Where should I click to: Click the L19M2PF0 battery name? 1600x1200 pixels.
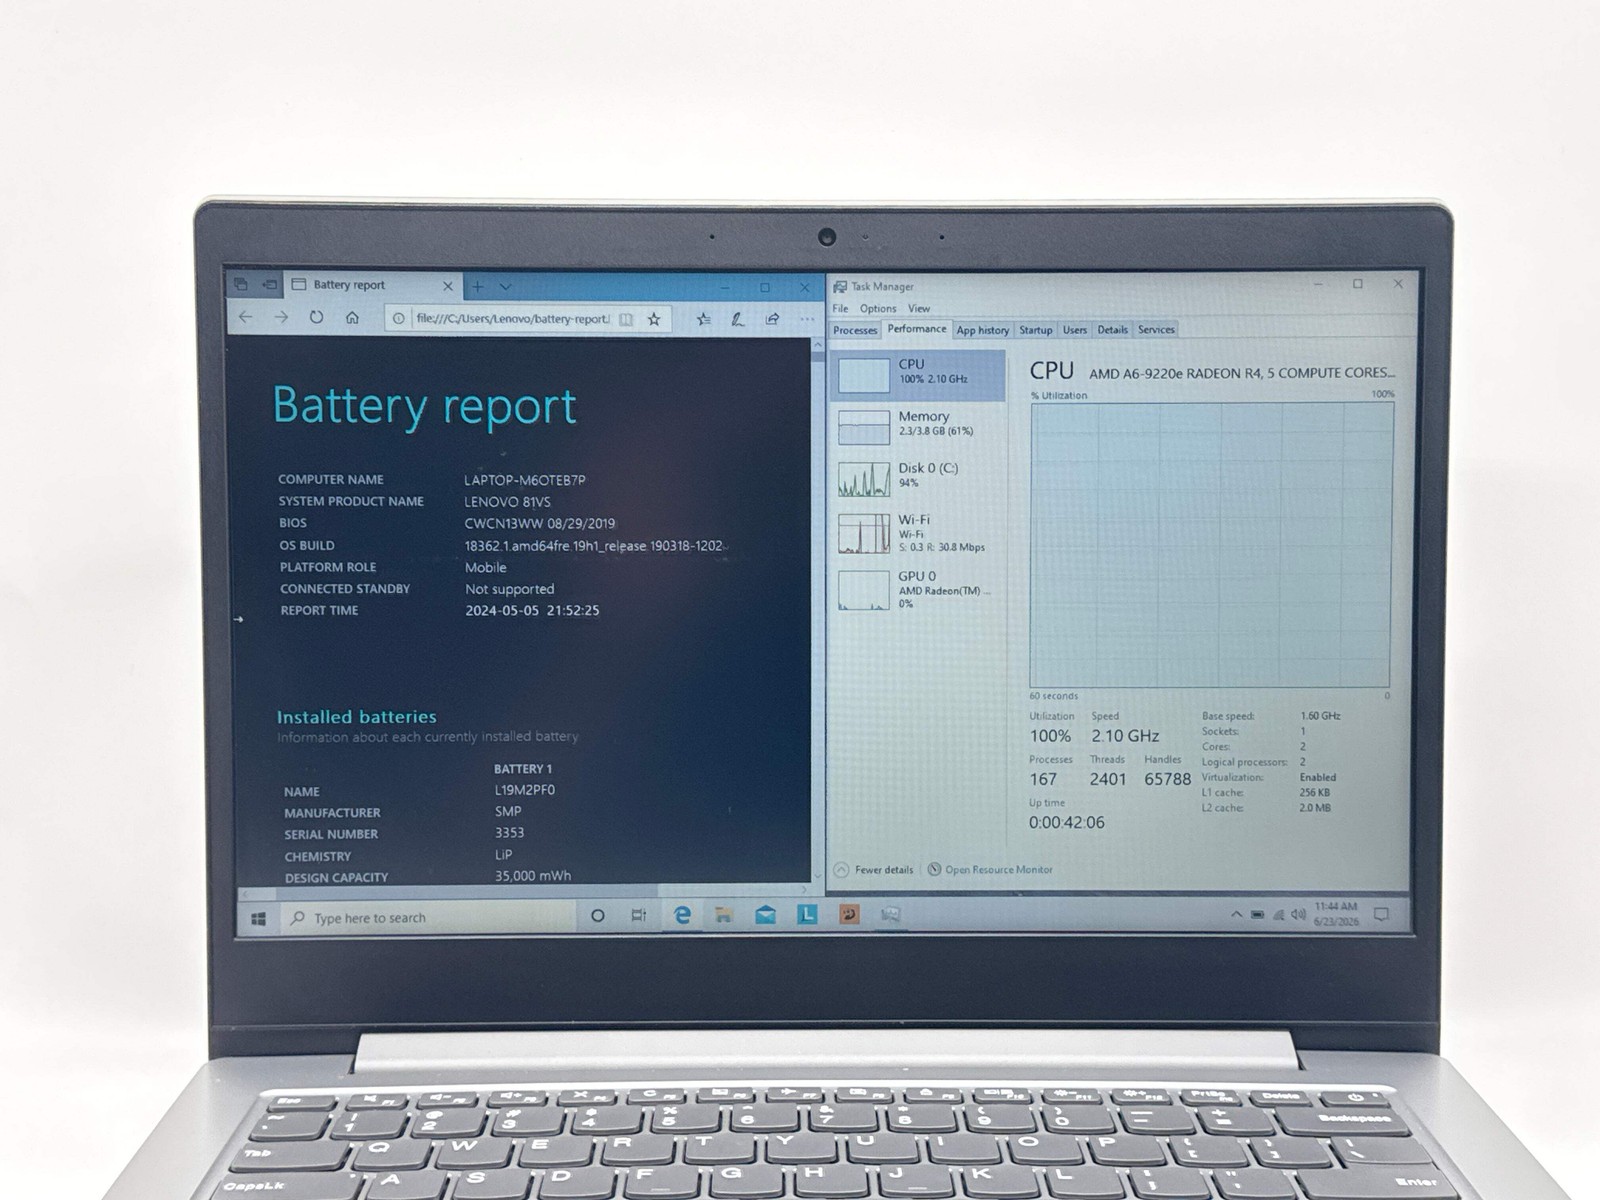[525, 790]
